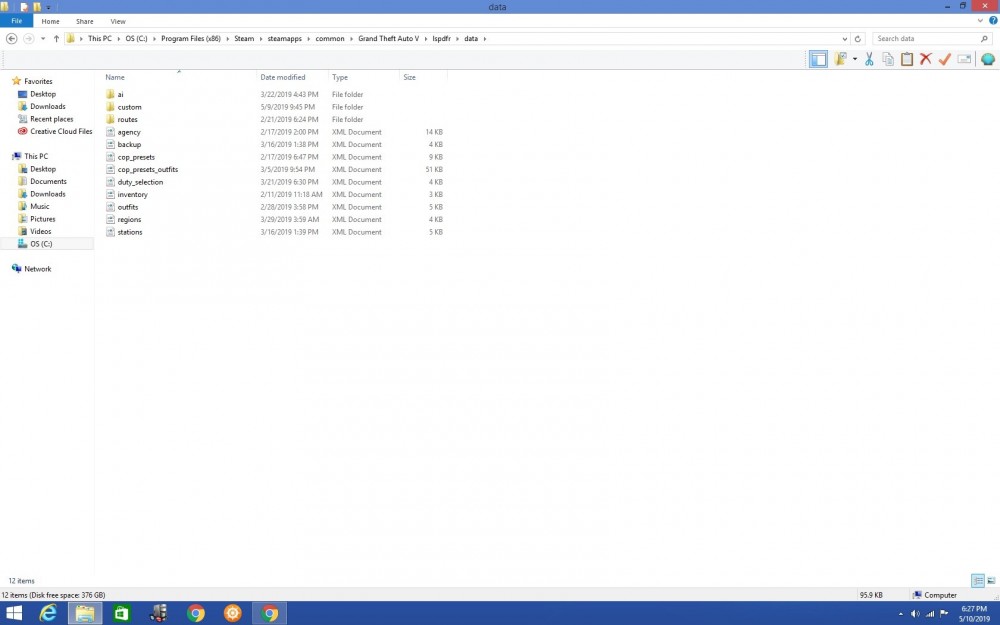Image resolution: width=1000 pixels, height=625 pixels.
Task: Cut selection with the scissors icon
Action: [x=869, y=59]
